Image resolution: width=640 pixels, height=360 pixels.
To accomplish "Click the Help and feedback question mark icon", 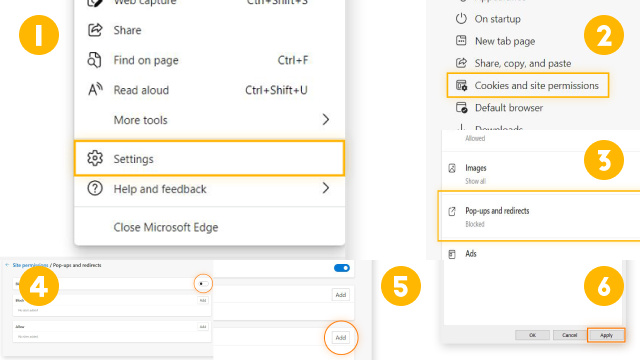I will click(95, 189).
